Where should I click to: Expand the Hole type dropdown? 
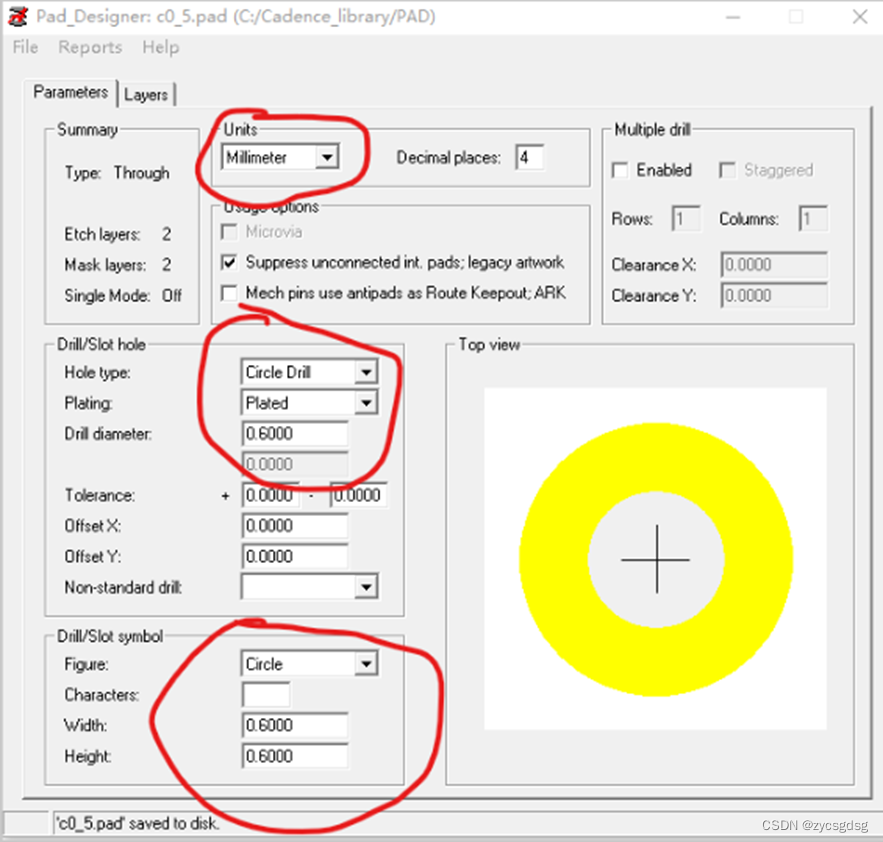365,372
